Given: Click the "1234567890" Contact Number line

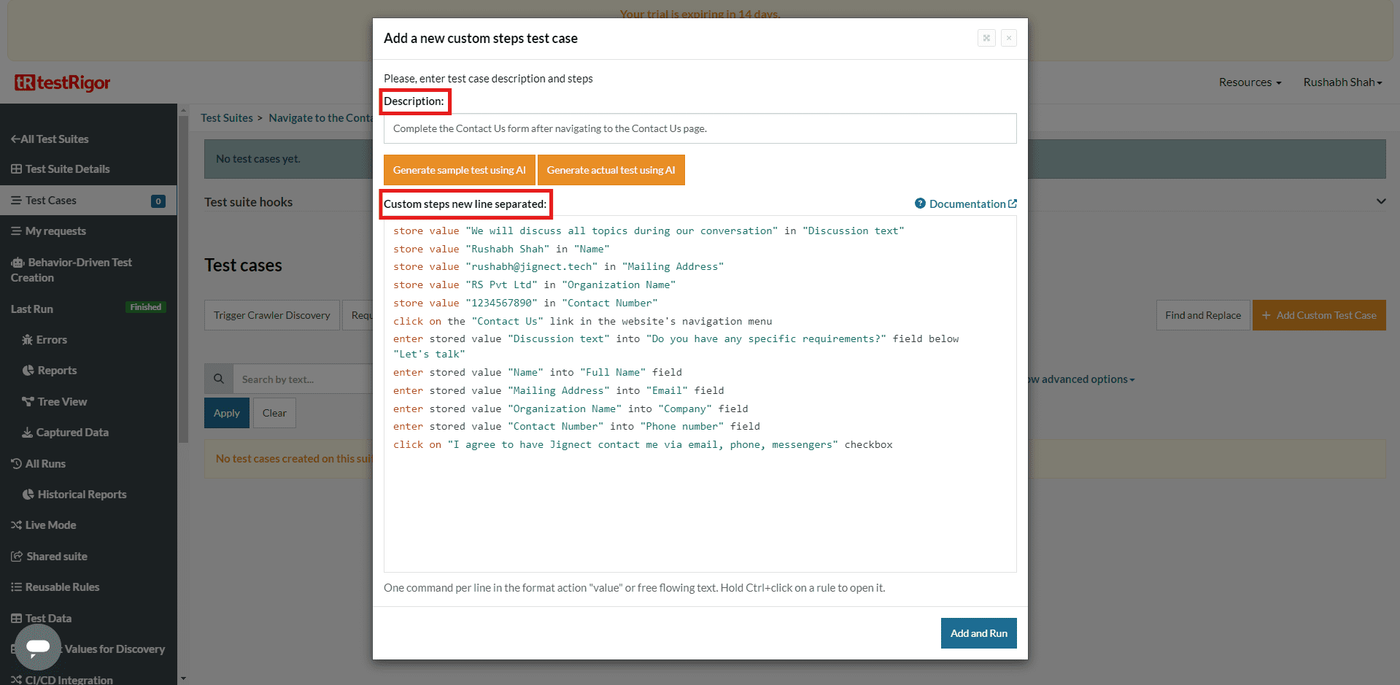Looking at the screenshot, I should point(525,303).
